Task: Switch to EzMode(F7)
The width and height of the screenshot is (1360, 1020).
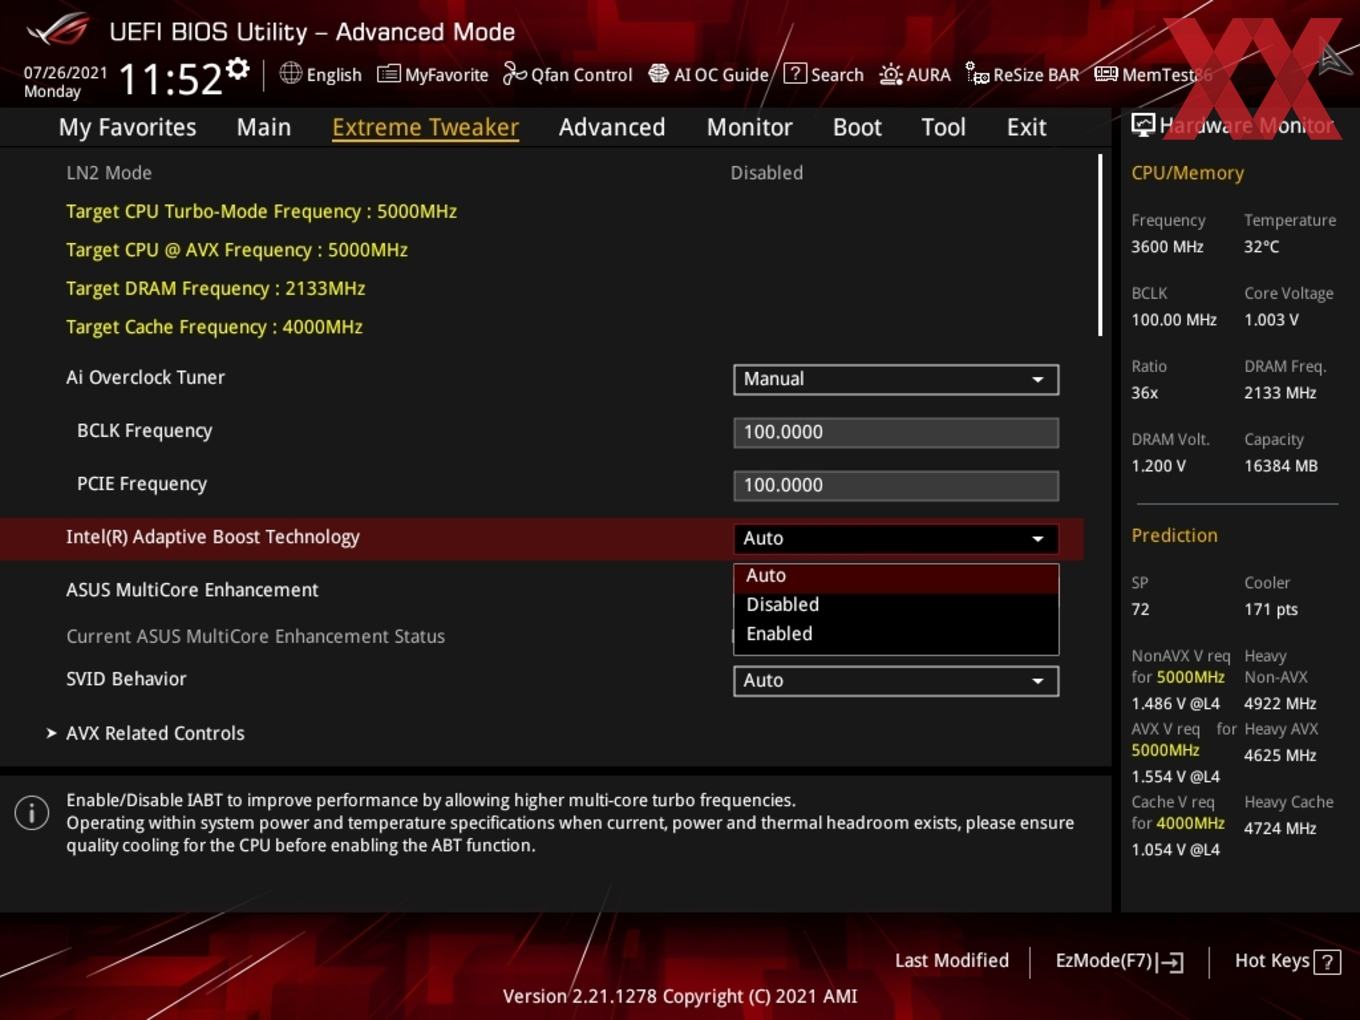Action: click(1120, 961)
